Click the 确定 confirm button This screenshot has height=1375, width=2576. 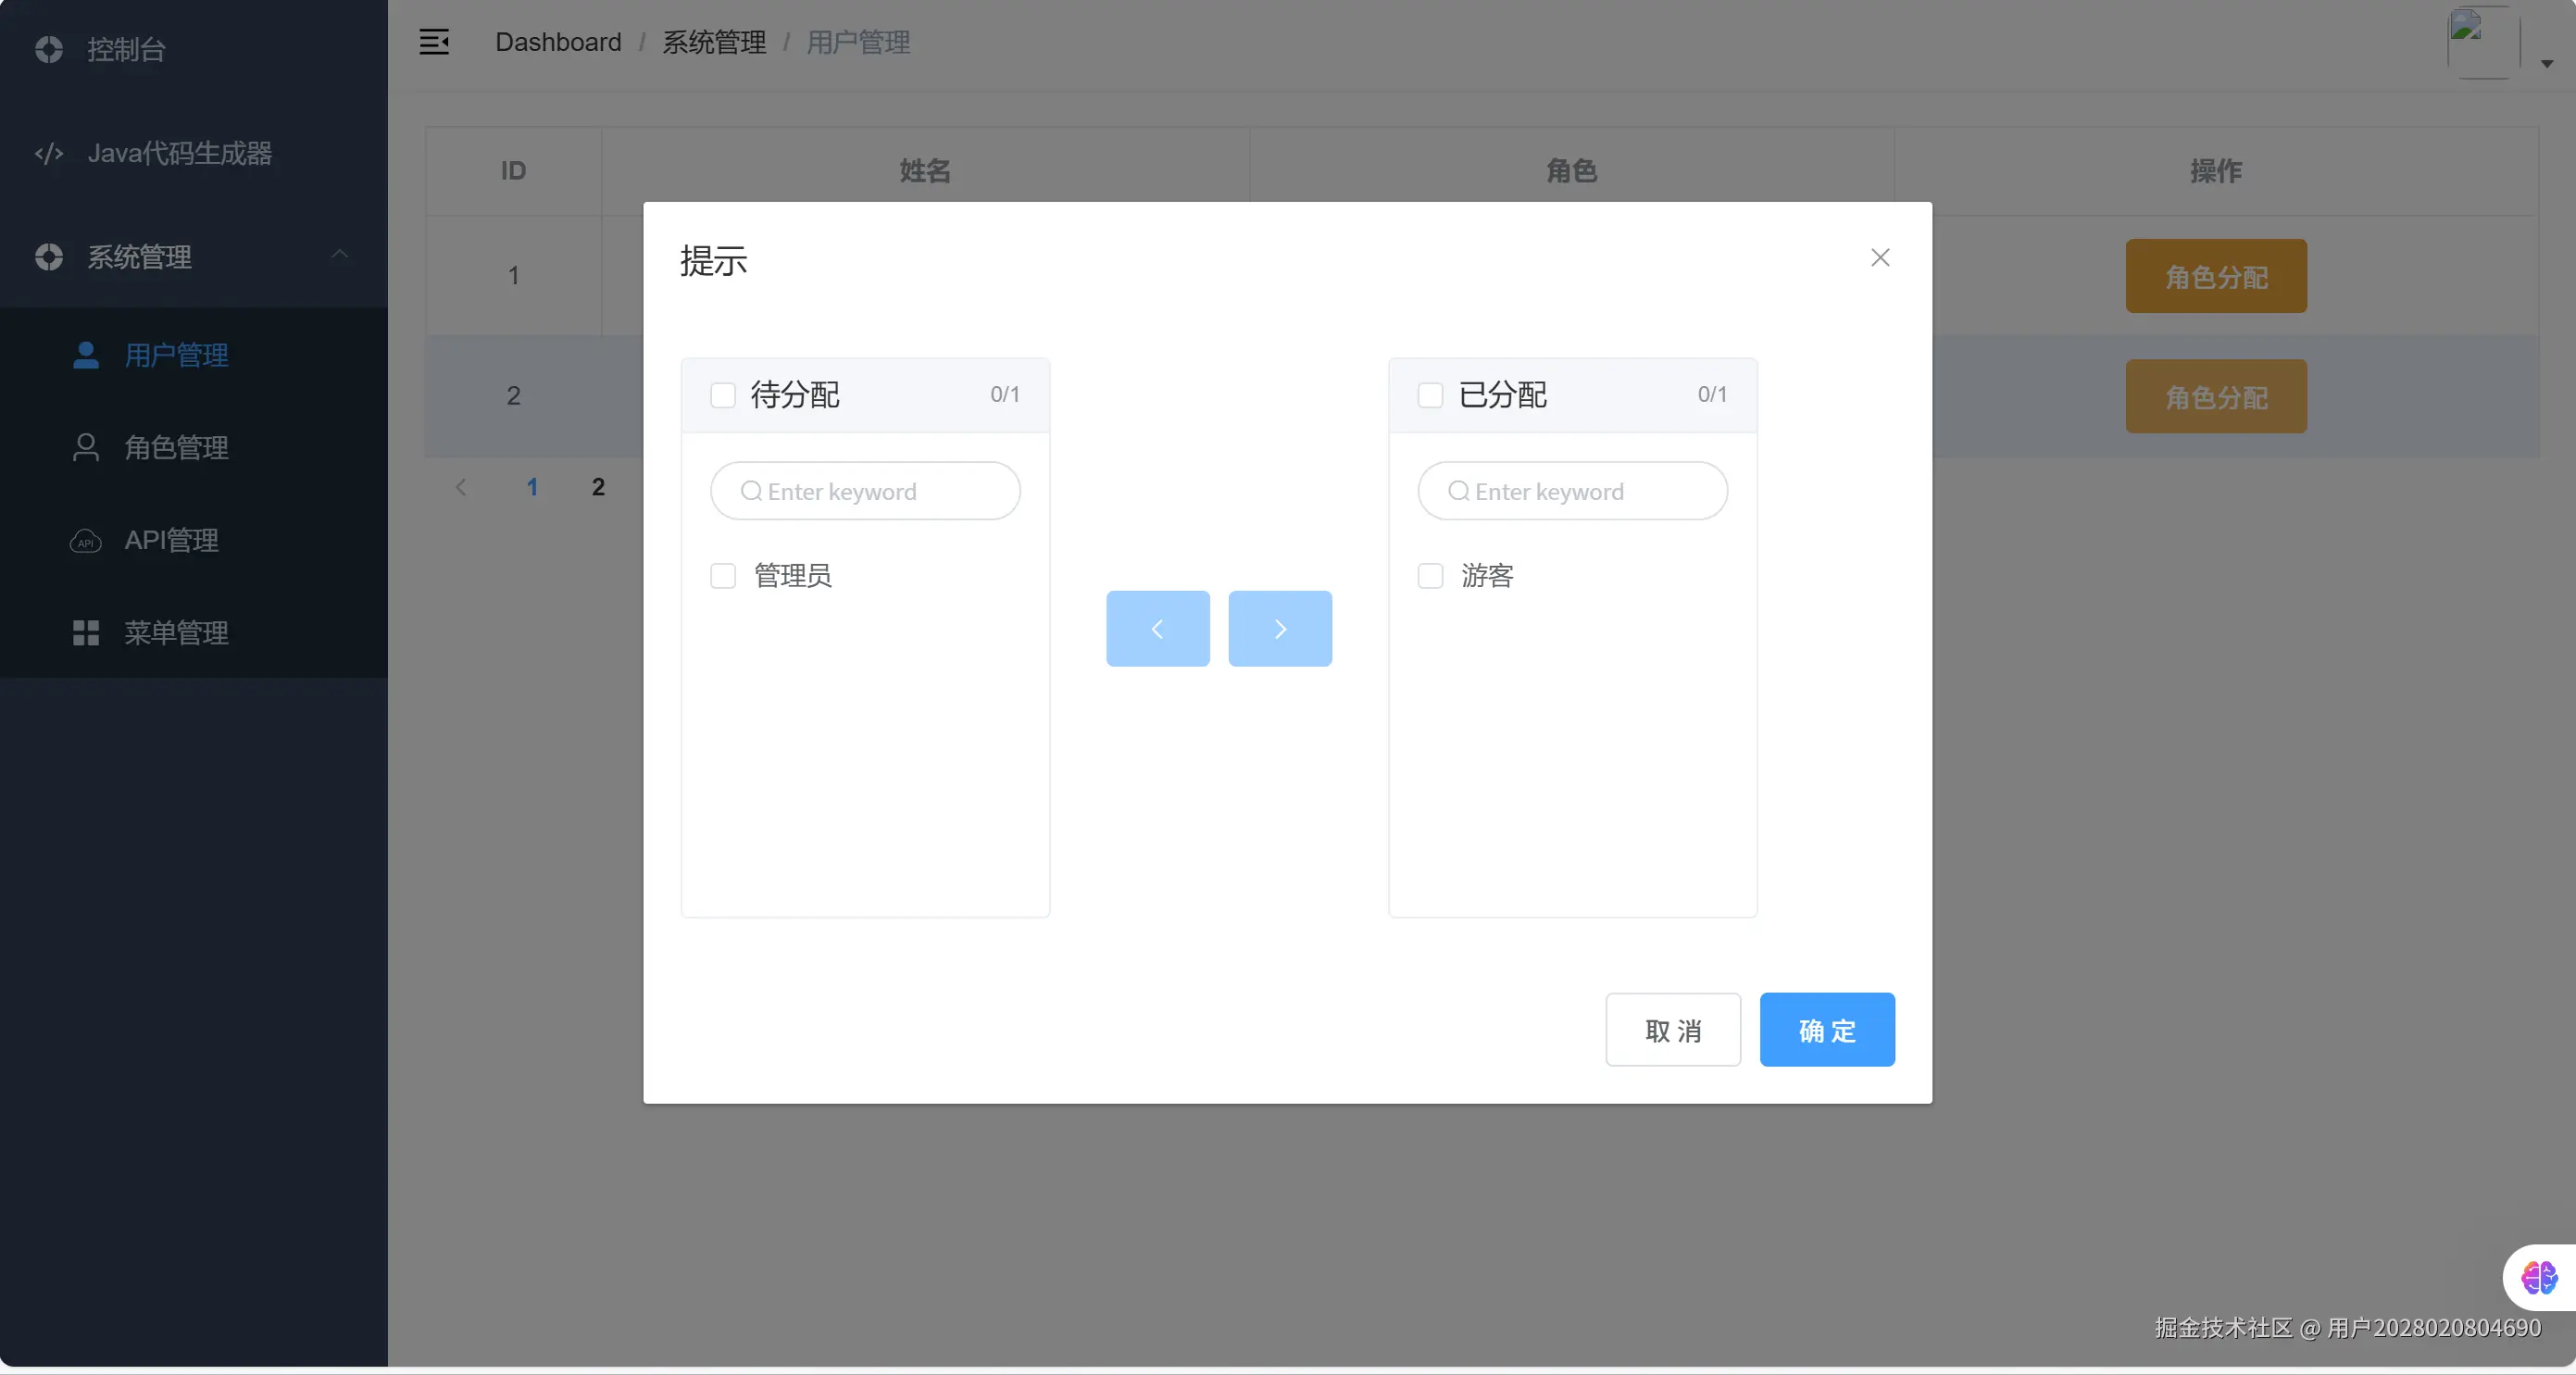click(1826, 1030)
